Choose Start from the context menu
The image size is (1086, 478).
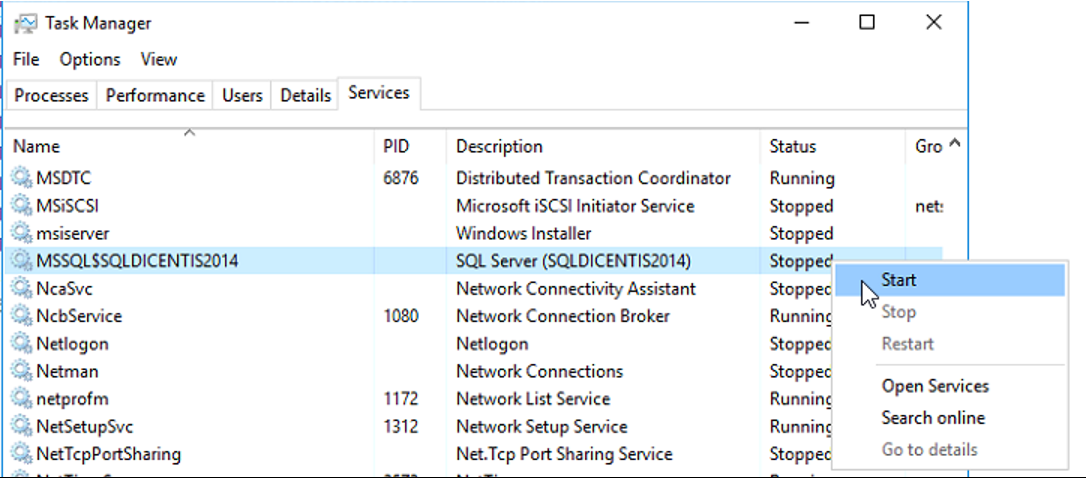point(898,281)
